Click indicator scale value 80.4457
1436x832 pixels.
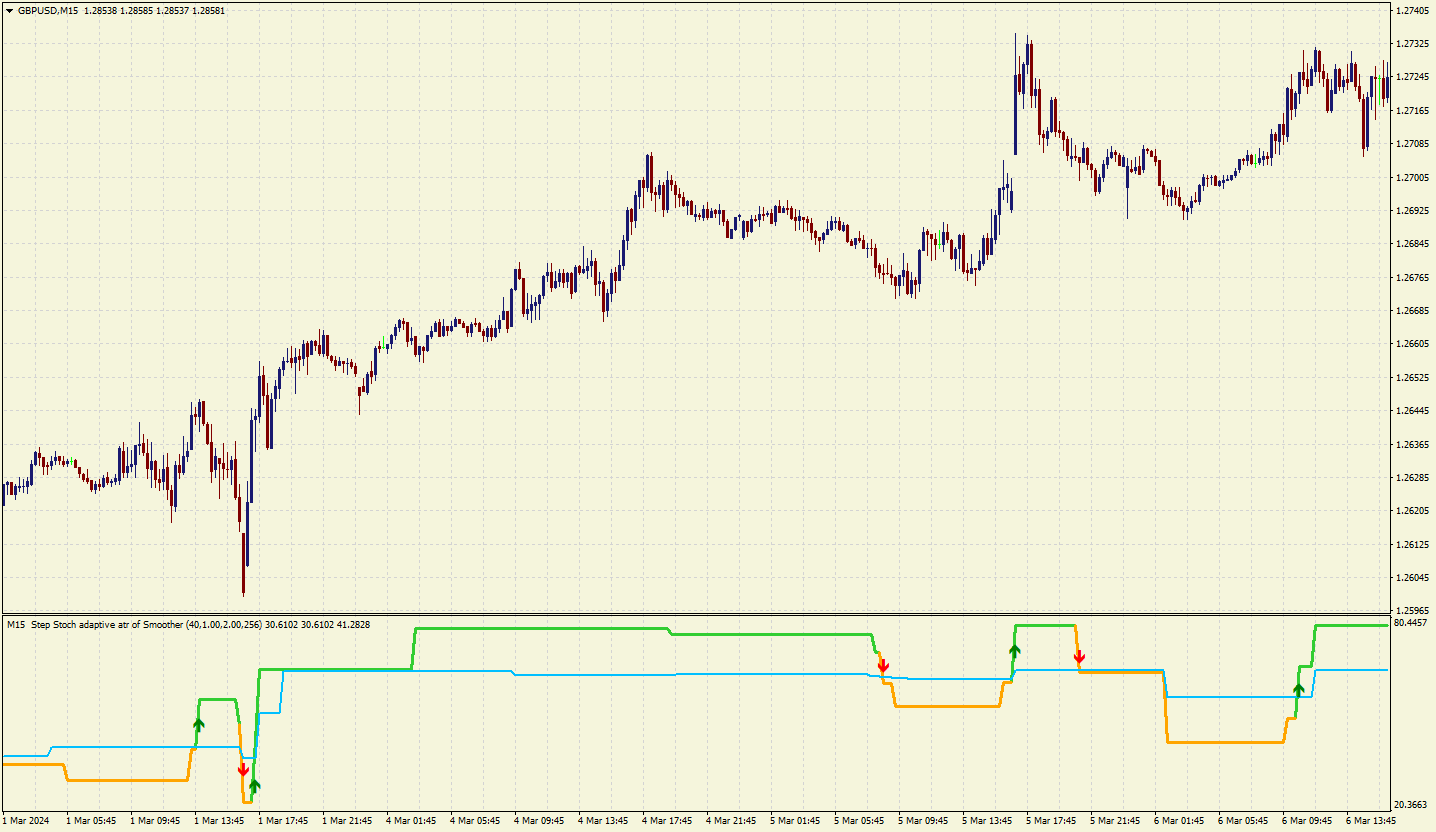(x=1412, y=622)
